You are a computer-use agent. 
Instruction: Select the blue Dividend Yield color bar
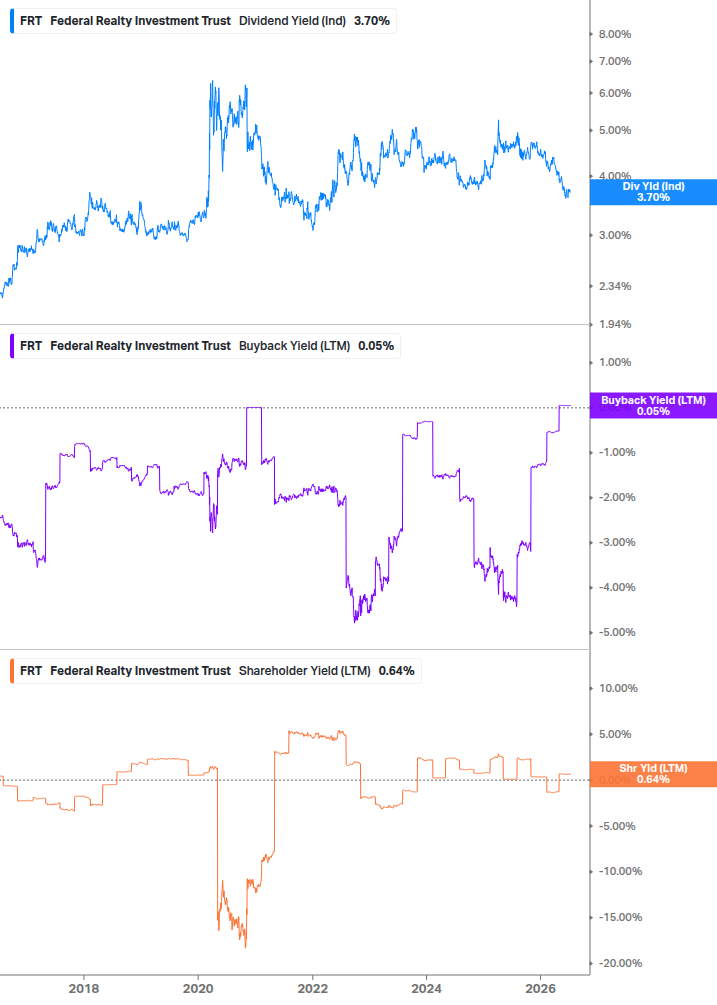[x=12, y=21]
